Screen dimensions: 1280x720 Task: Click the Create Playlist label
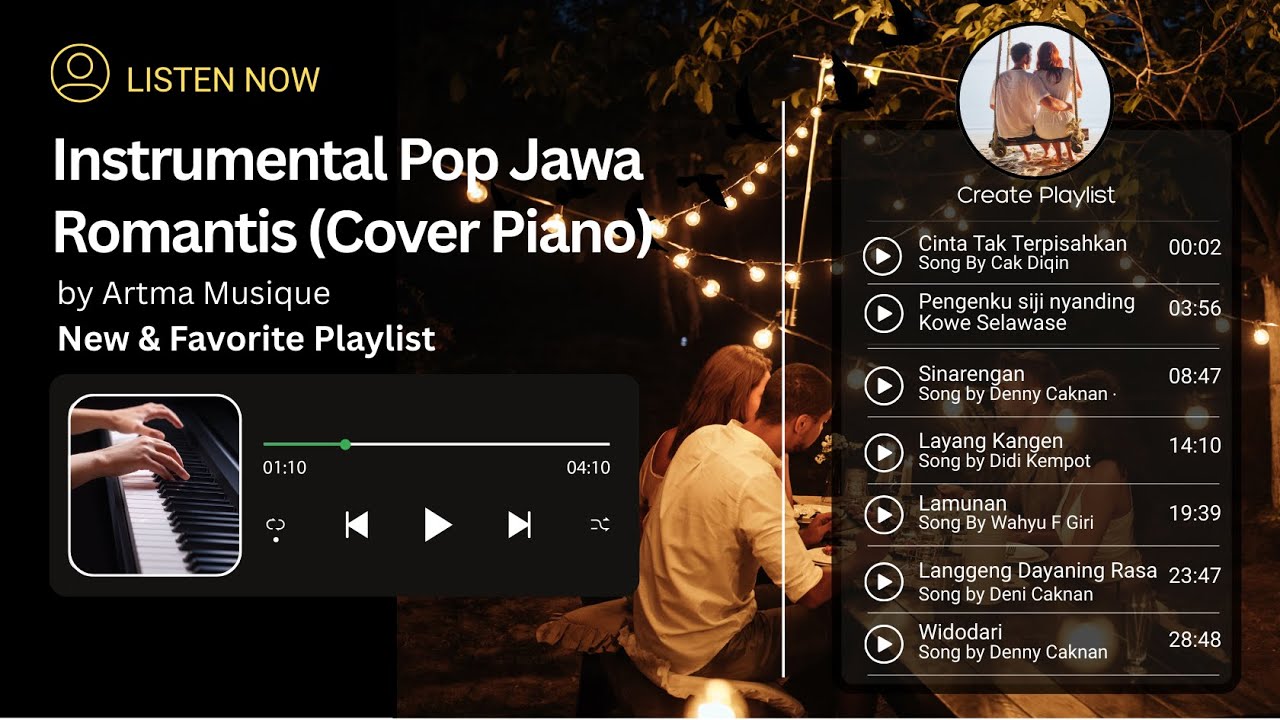coord(1036,195)
